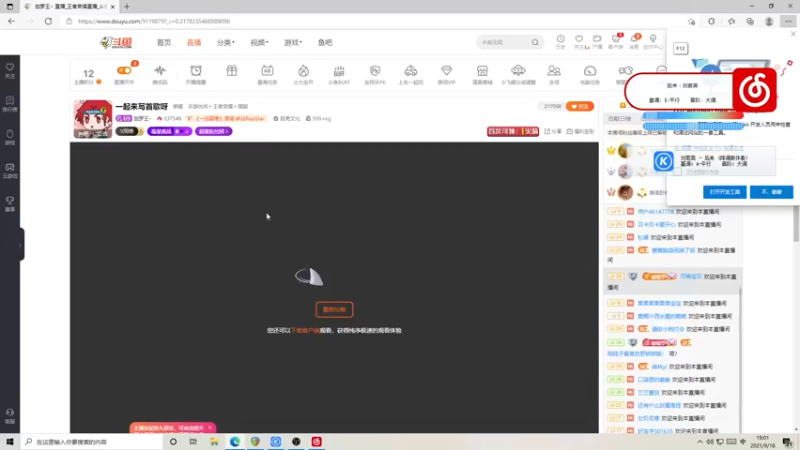Open the two-people 友邻 icon
The width and height of the screenshot is (800, 450).
point(554,70)
